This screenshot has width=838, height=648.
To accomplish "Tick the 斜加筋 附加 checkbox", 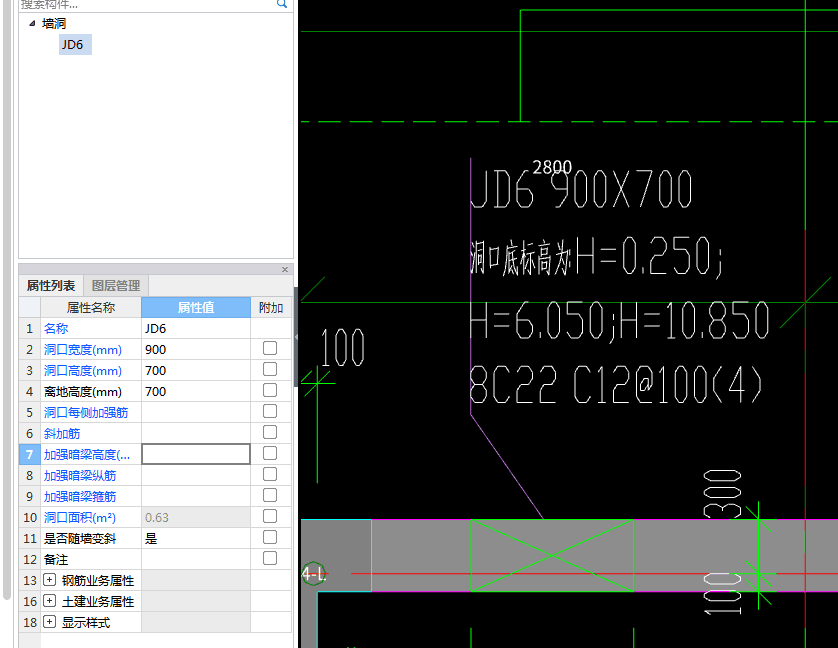I will (x=270, y=432).
